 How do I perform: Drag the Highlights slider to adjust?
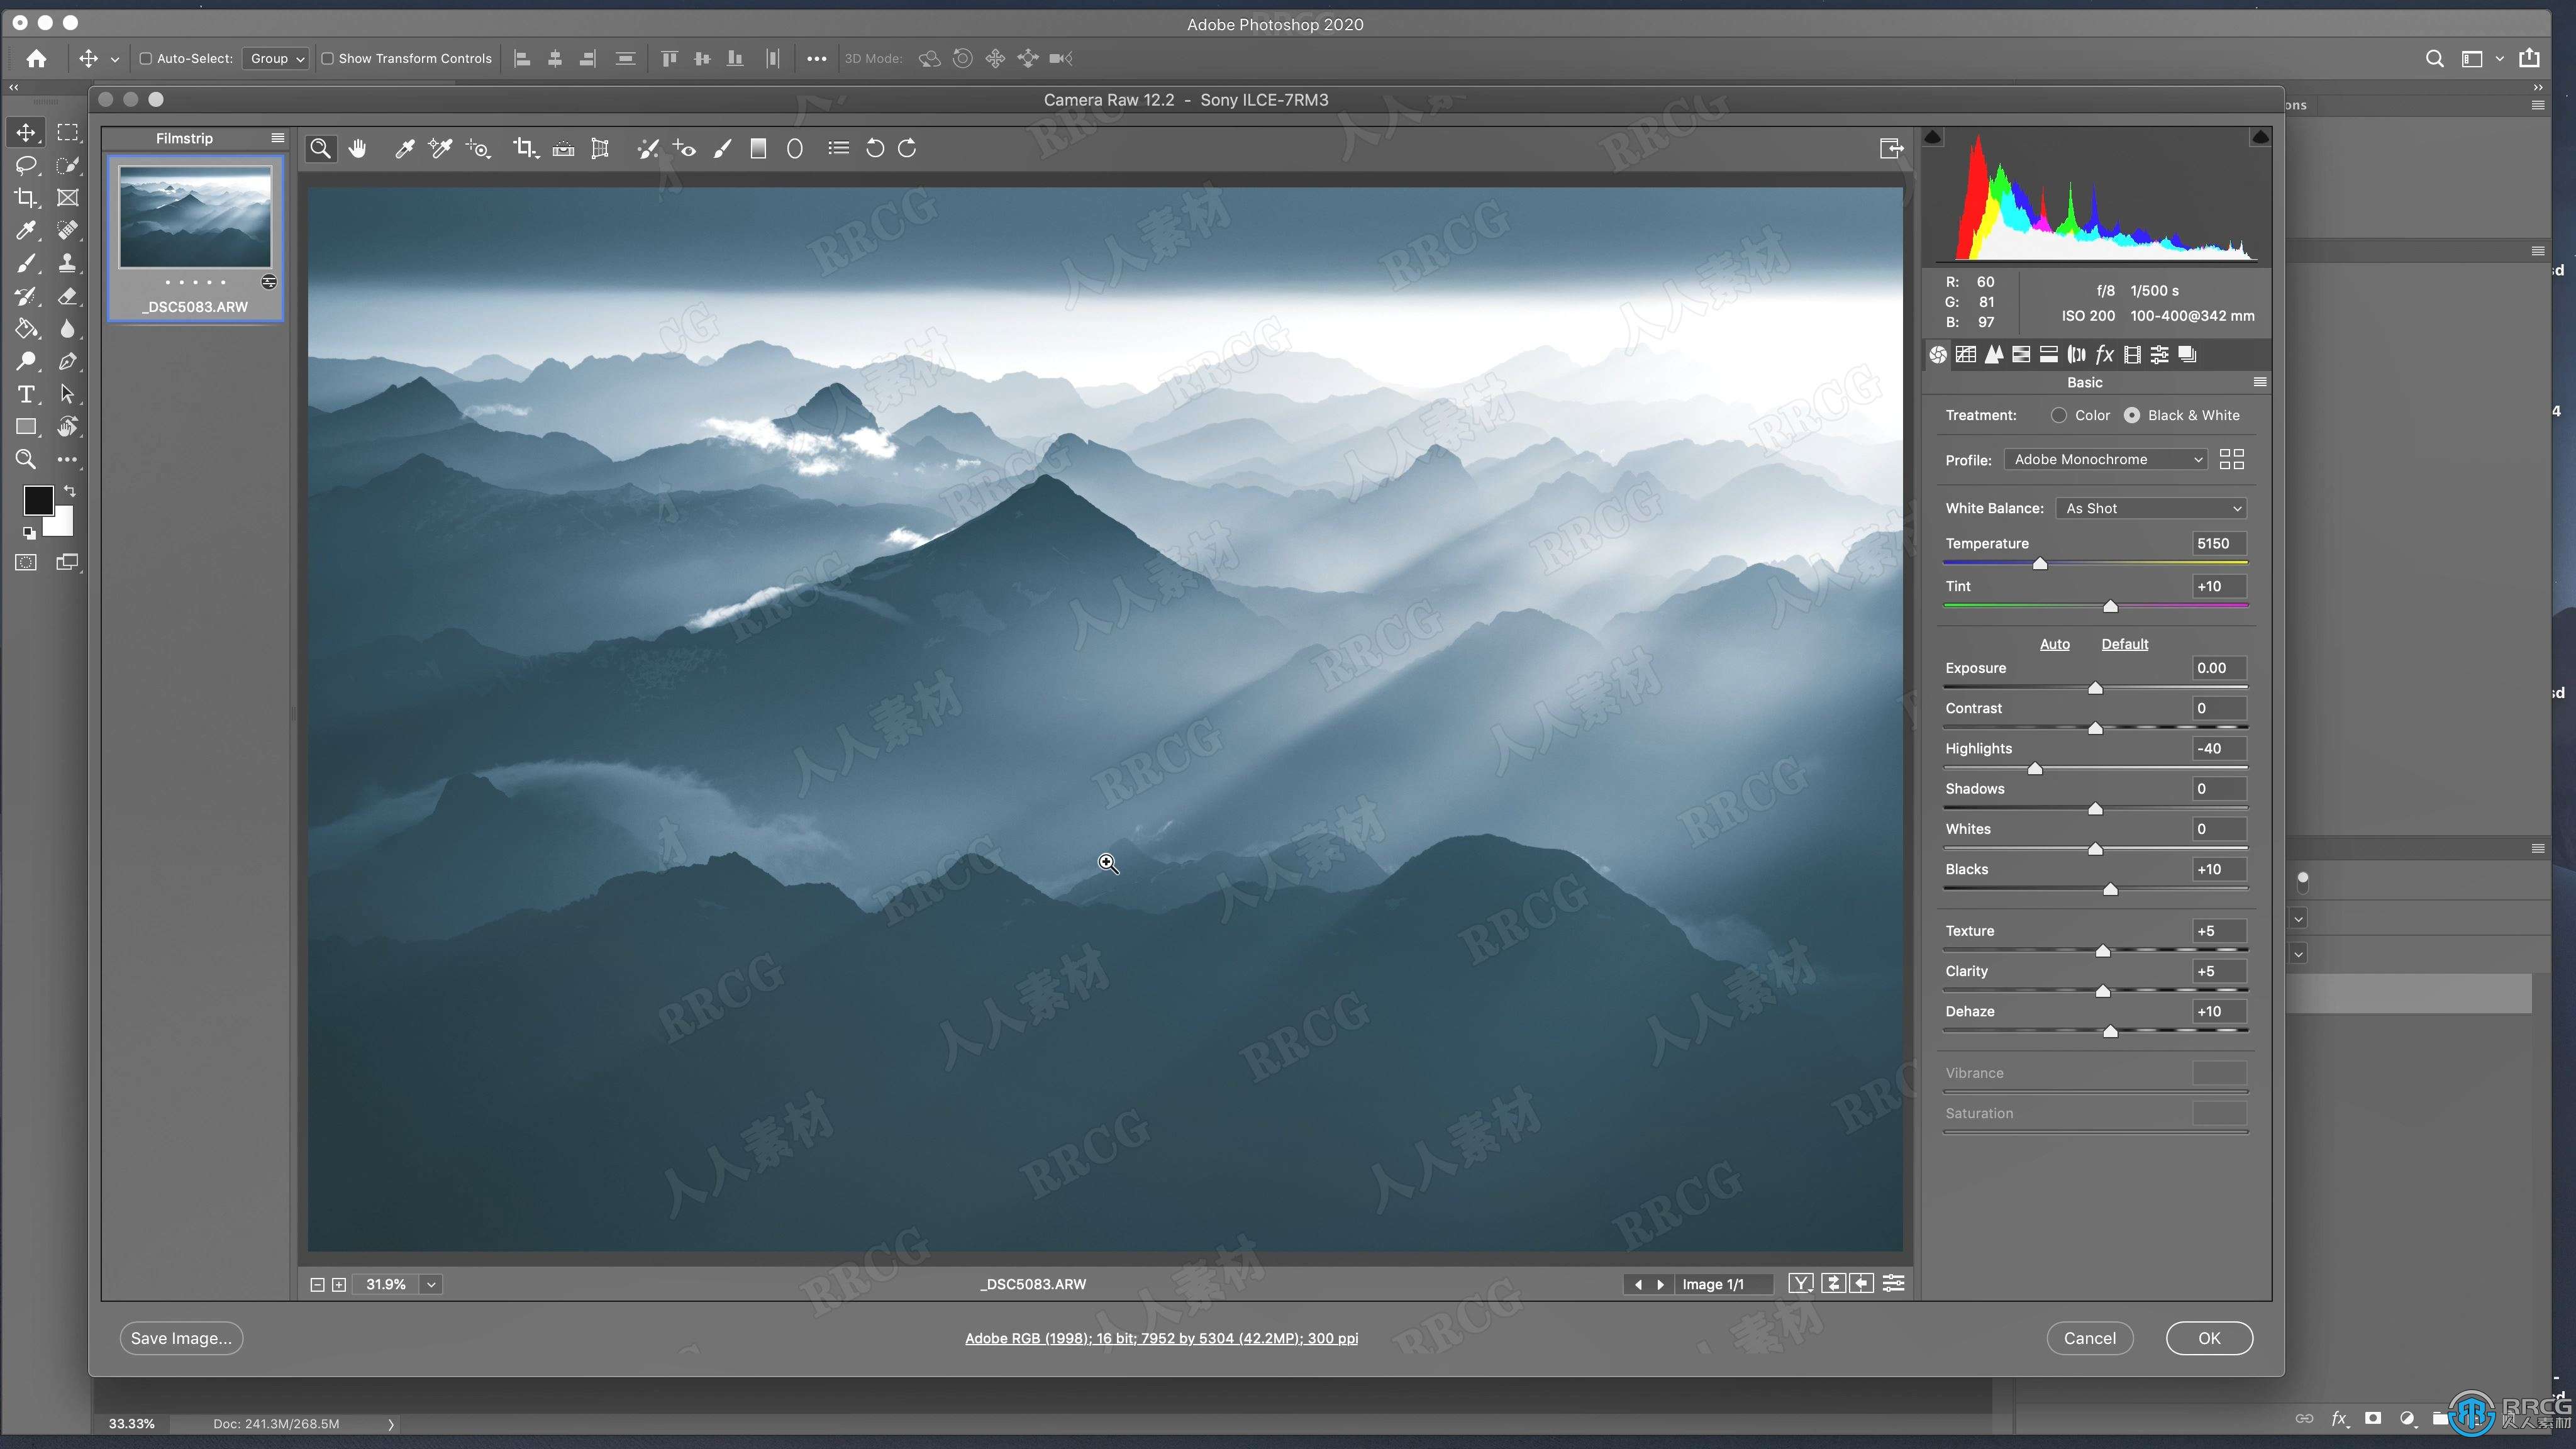(x=2035, y=768)
